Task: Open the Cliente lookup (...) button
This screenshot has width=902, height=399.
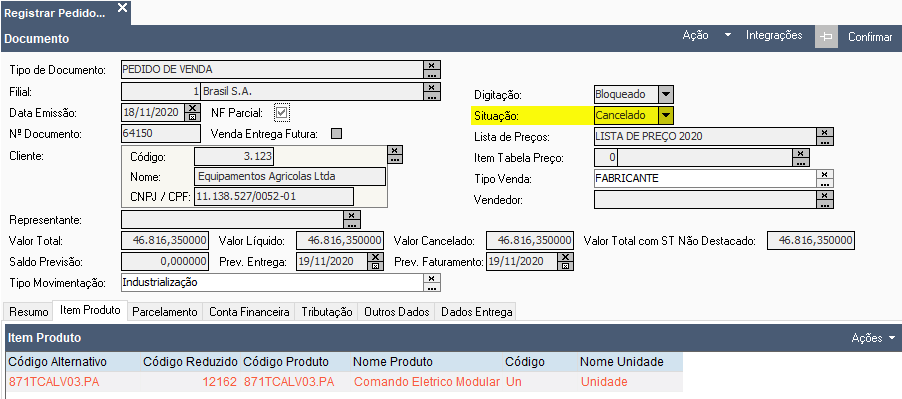Action: point(395,159)
